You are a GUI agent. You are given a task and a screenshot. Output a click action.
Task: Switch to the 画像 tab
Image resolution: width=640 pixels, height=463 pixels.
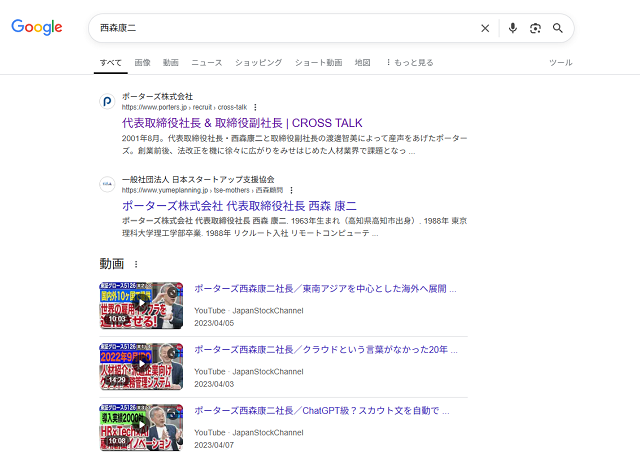point(142,62)
